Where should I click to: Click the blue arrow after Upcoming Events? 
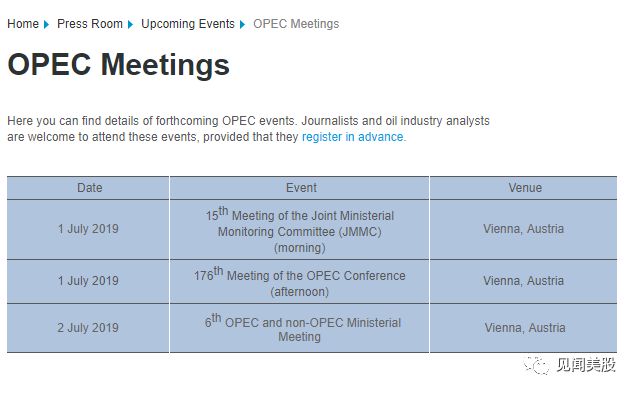[243, 24]
